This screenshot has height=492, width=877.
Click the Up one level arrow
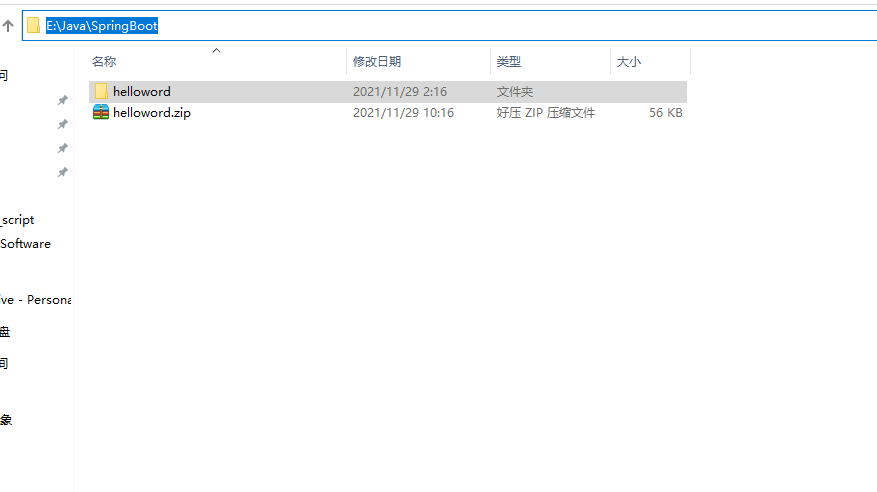pyautogui.click(x=8, y=26)
